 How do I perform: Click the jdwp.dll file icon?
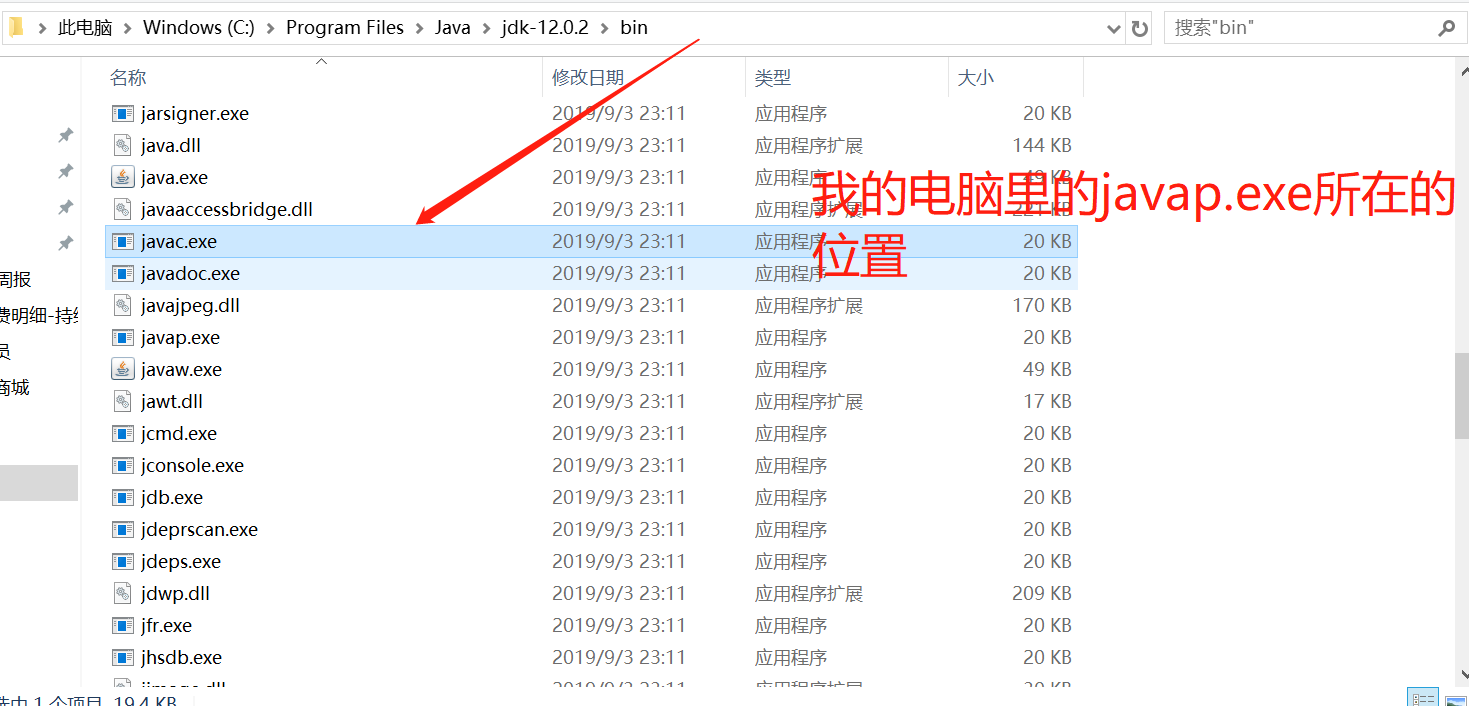[122, 593]
